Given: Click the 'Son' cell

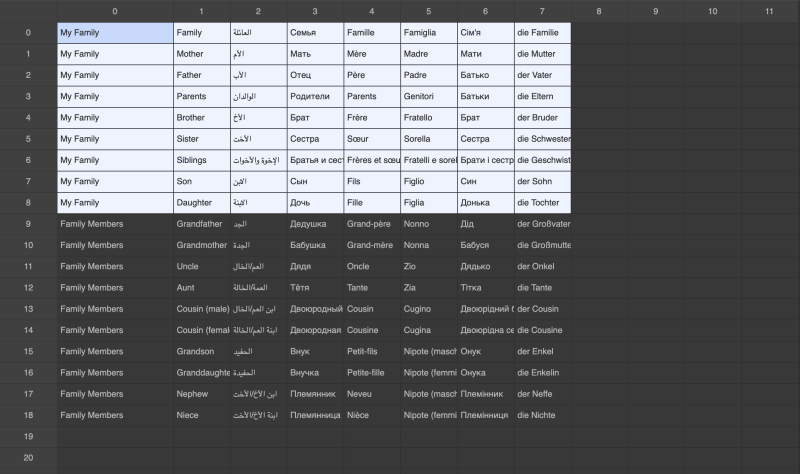Looking at the screenshot, I should (202, 182).
